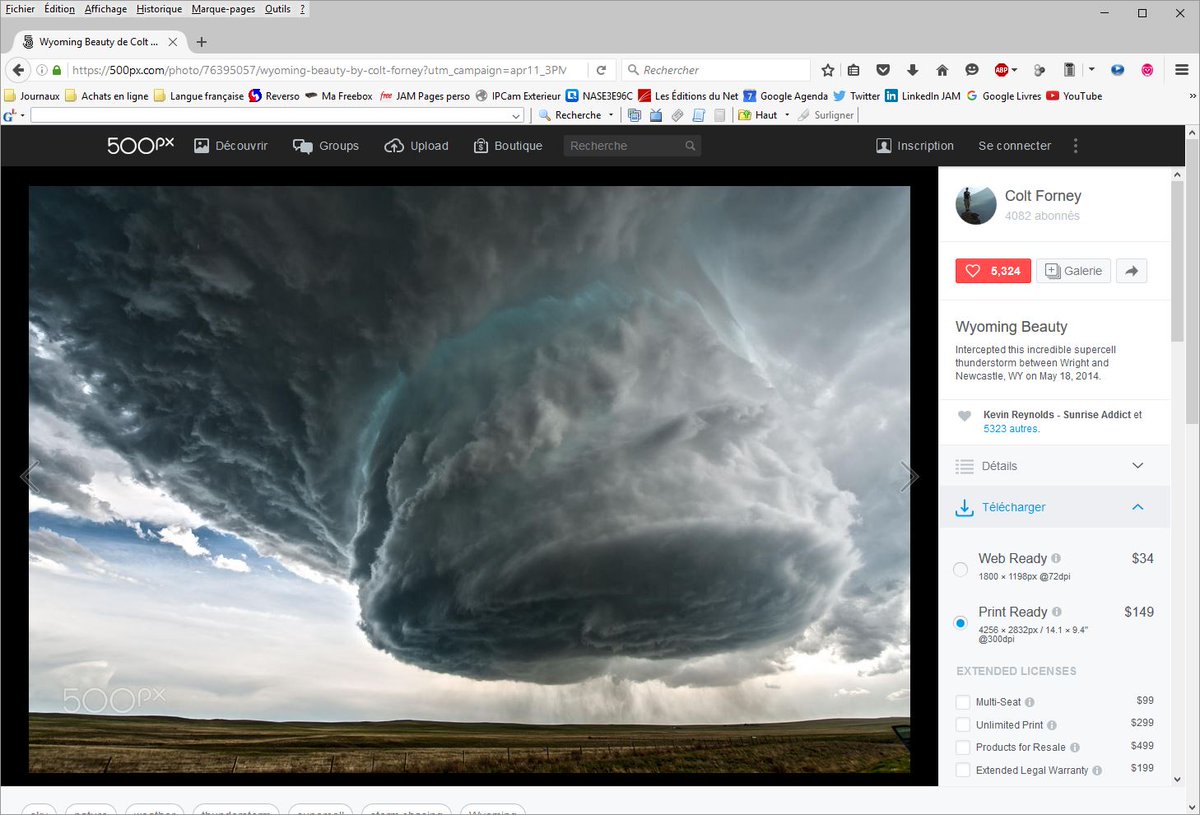Click the Unlimited Print info icon
Image resolution: width=1200 pixels, height=815 pixels.
coord(1052,725)
